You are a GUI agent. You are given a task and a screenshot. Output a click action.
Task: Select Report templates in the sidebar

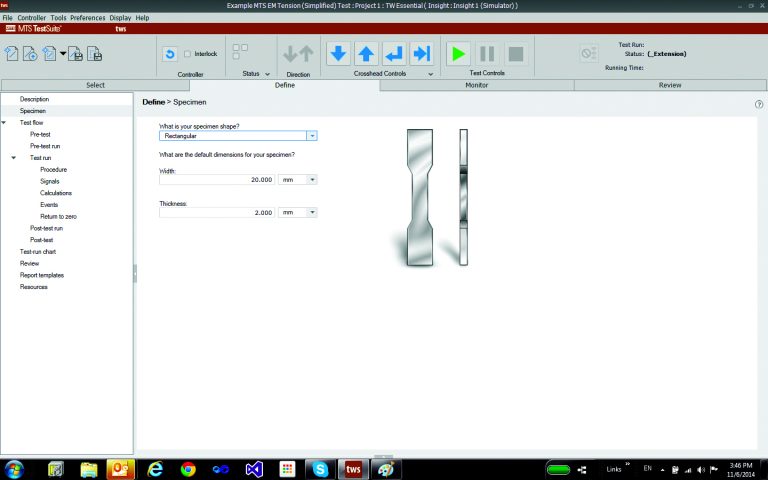tap(41, 275)
